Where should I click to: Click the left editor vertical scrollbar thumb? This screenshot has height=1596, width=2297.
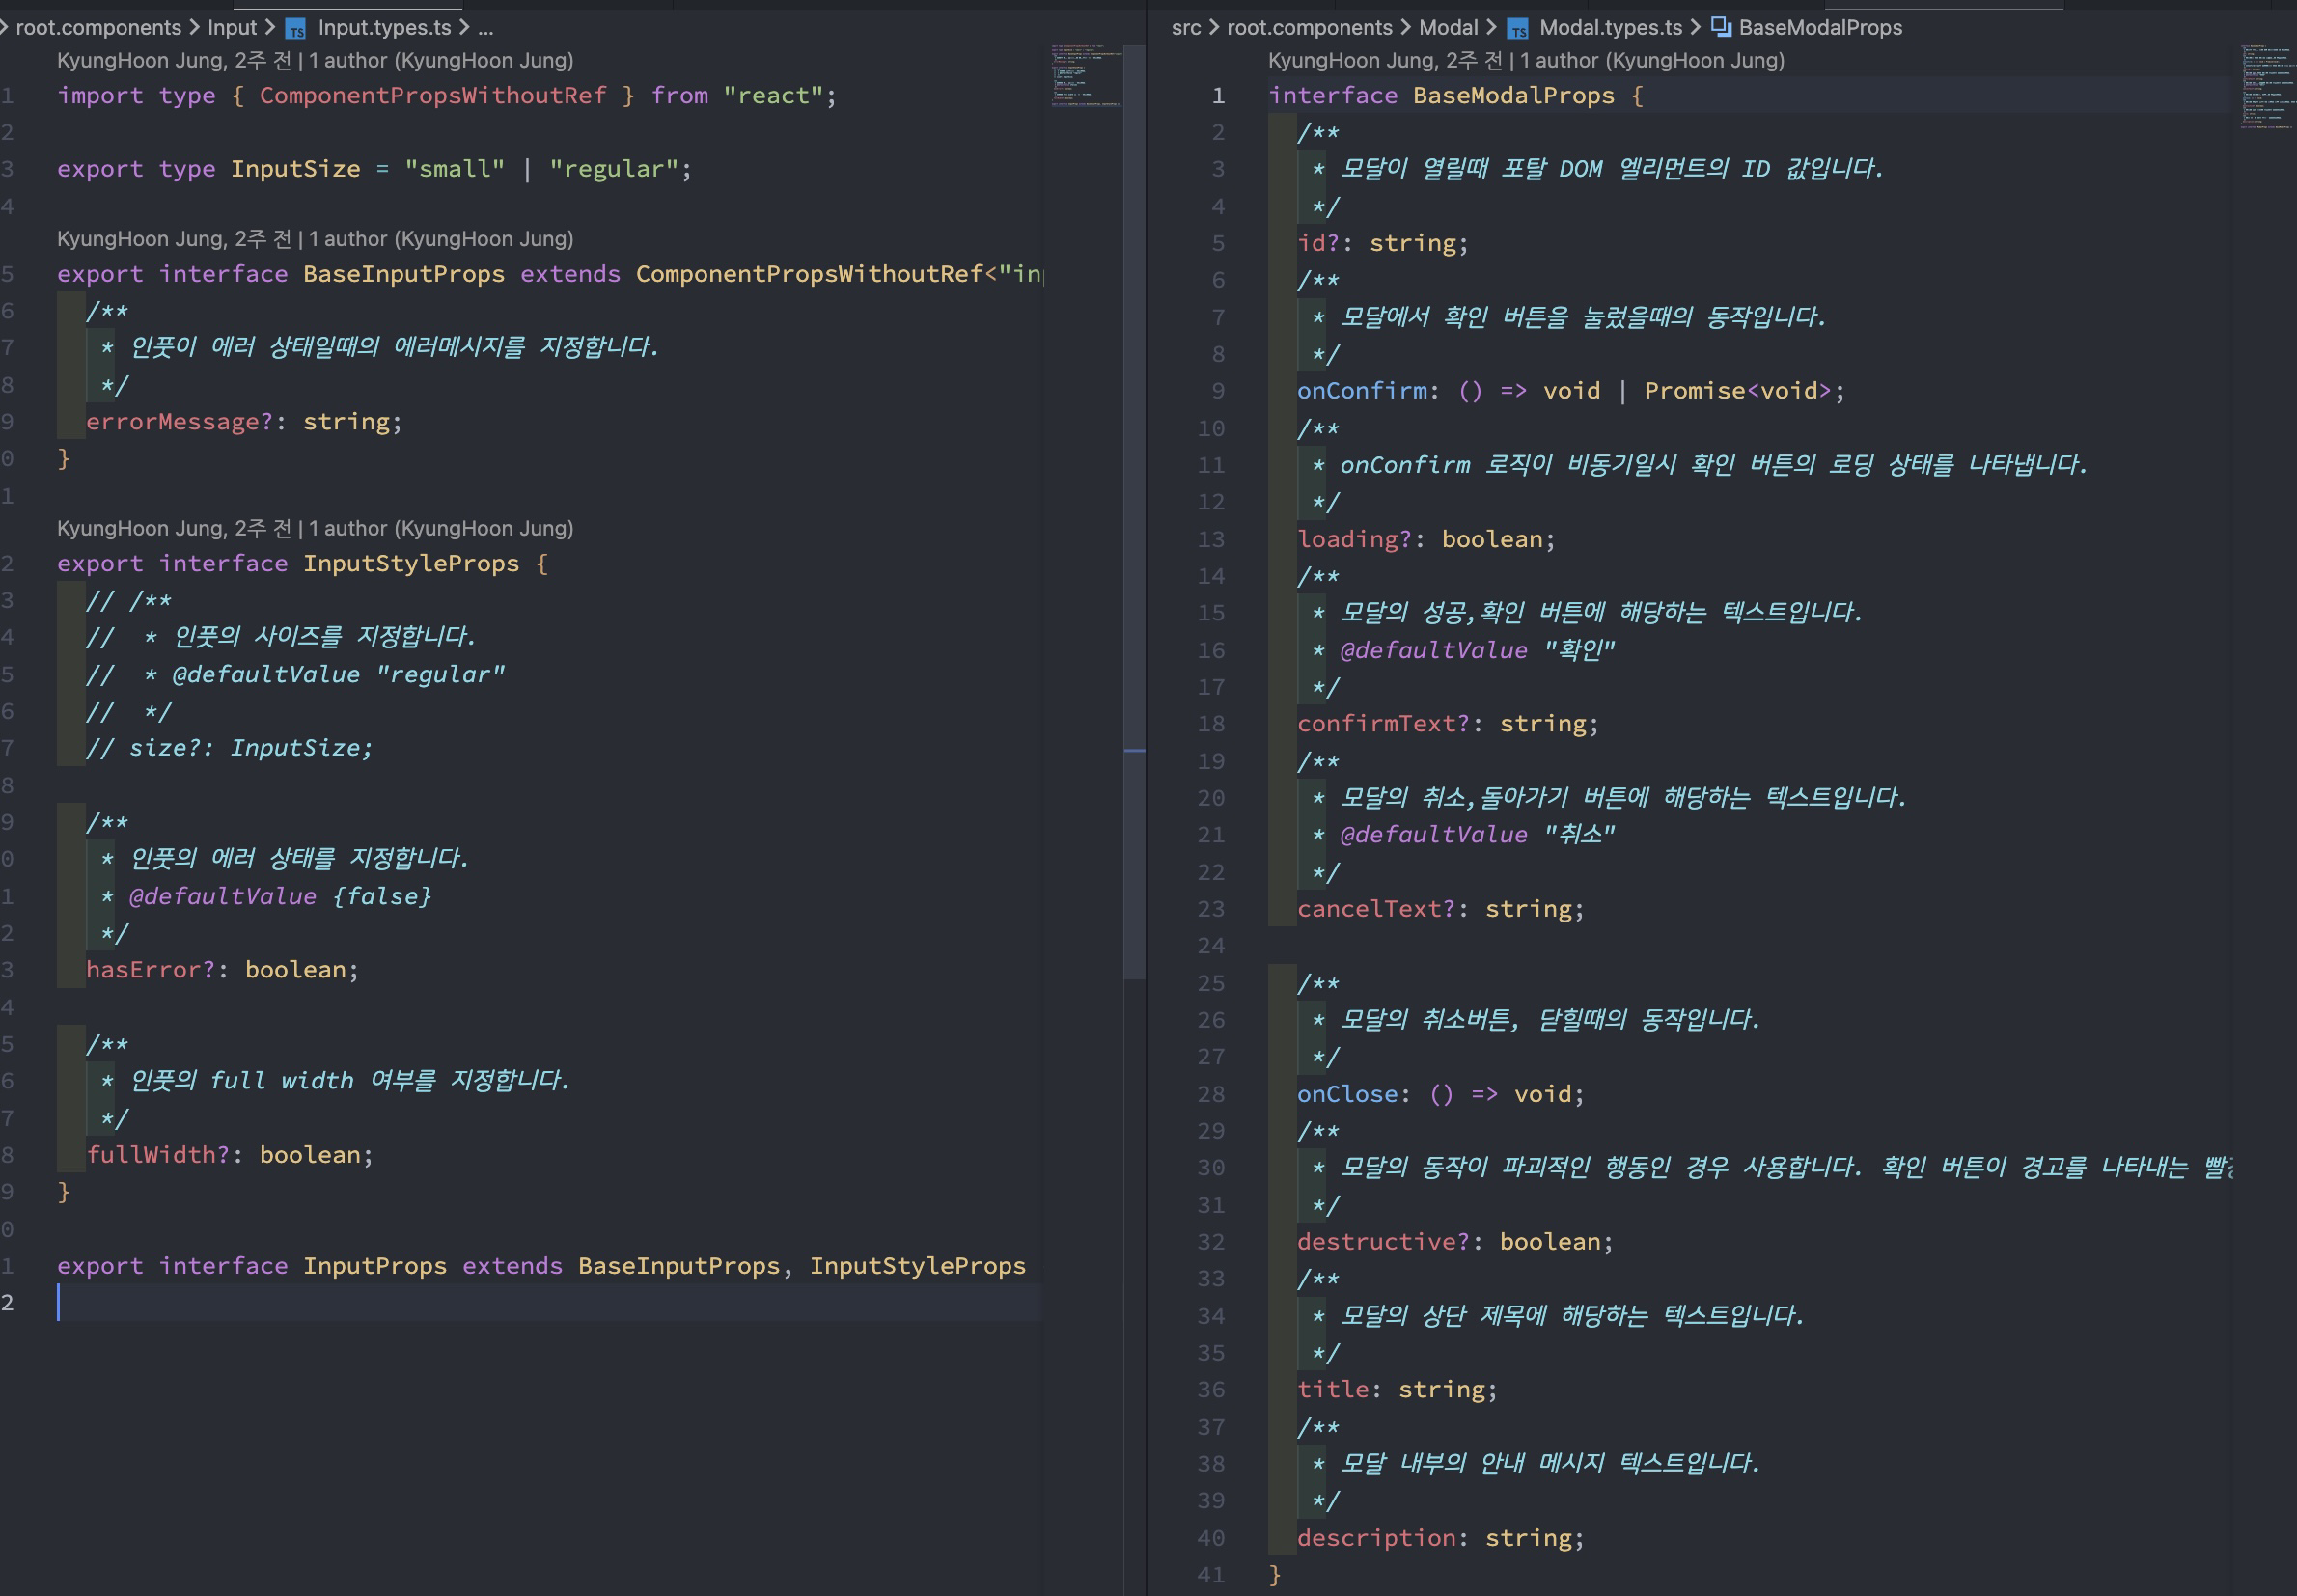(1134, 500)
